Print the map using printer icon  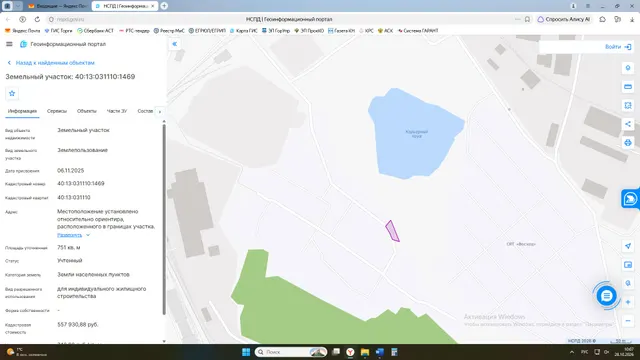tap(628, 142)
